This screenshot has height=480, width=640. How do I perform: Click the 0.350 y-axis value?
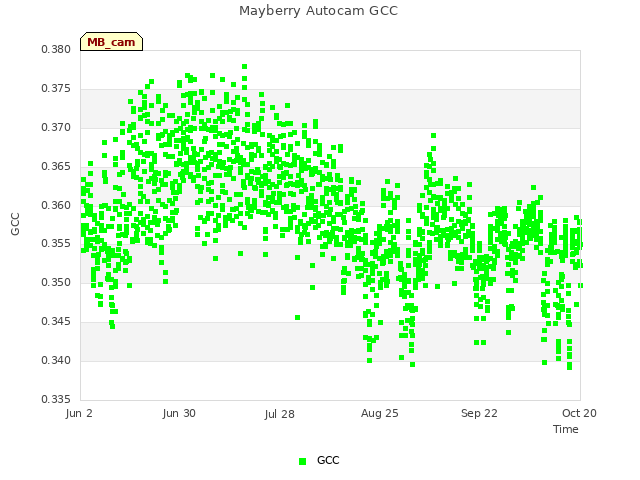[x=56, y=282]
